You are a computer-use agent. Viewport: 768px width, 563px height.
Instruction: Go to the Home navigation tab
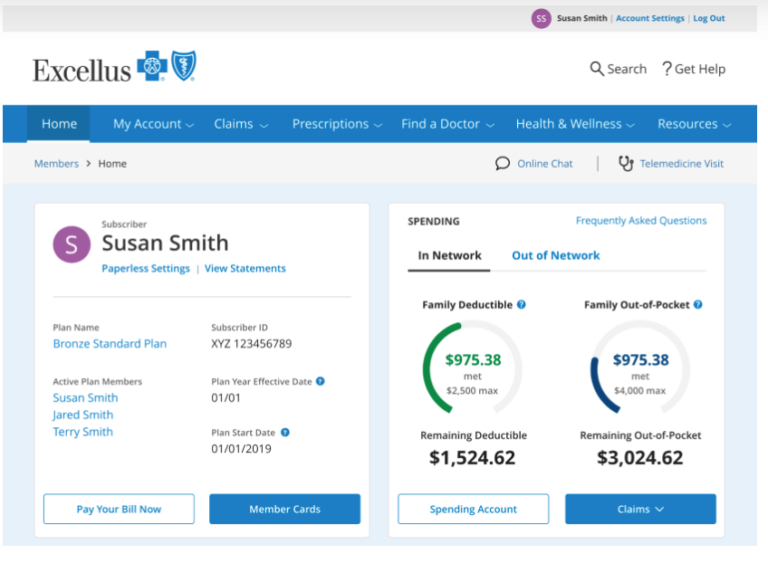[x=59, y=124]
